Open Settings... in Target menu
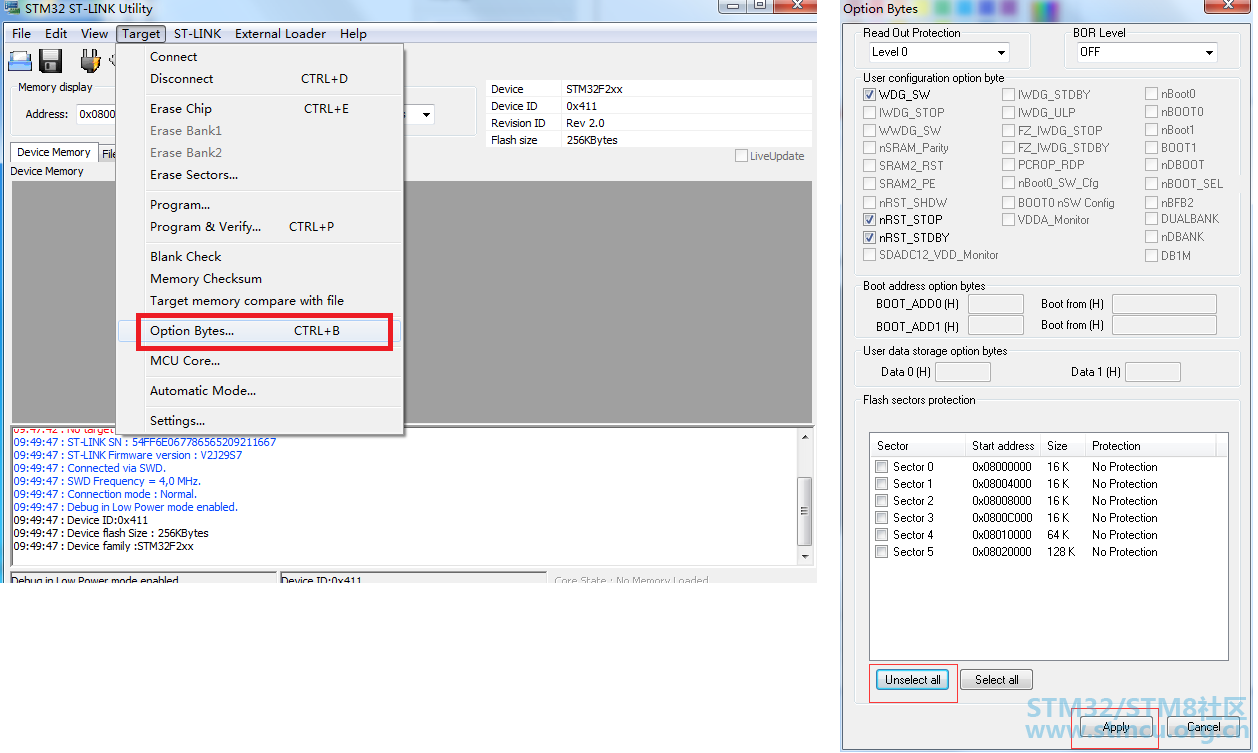 [260, 421]
